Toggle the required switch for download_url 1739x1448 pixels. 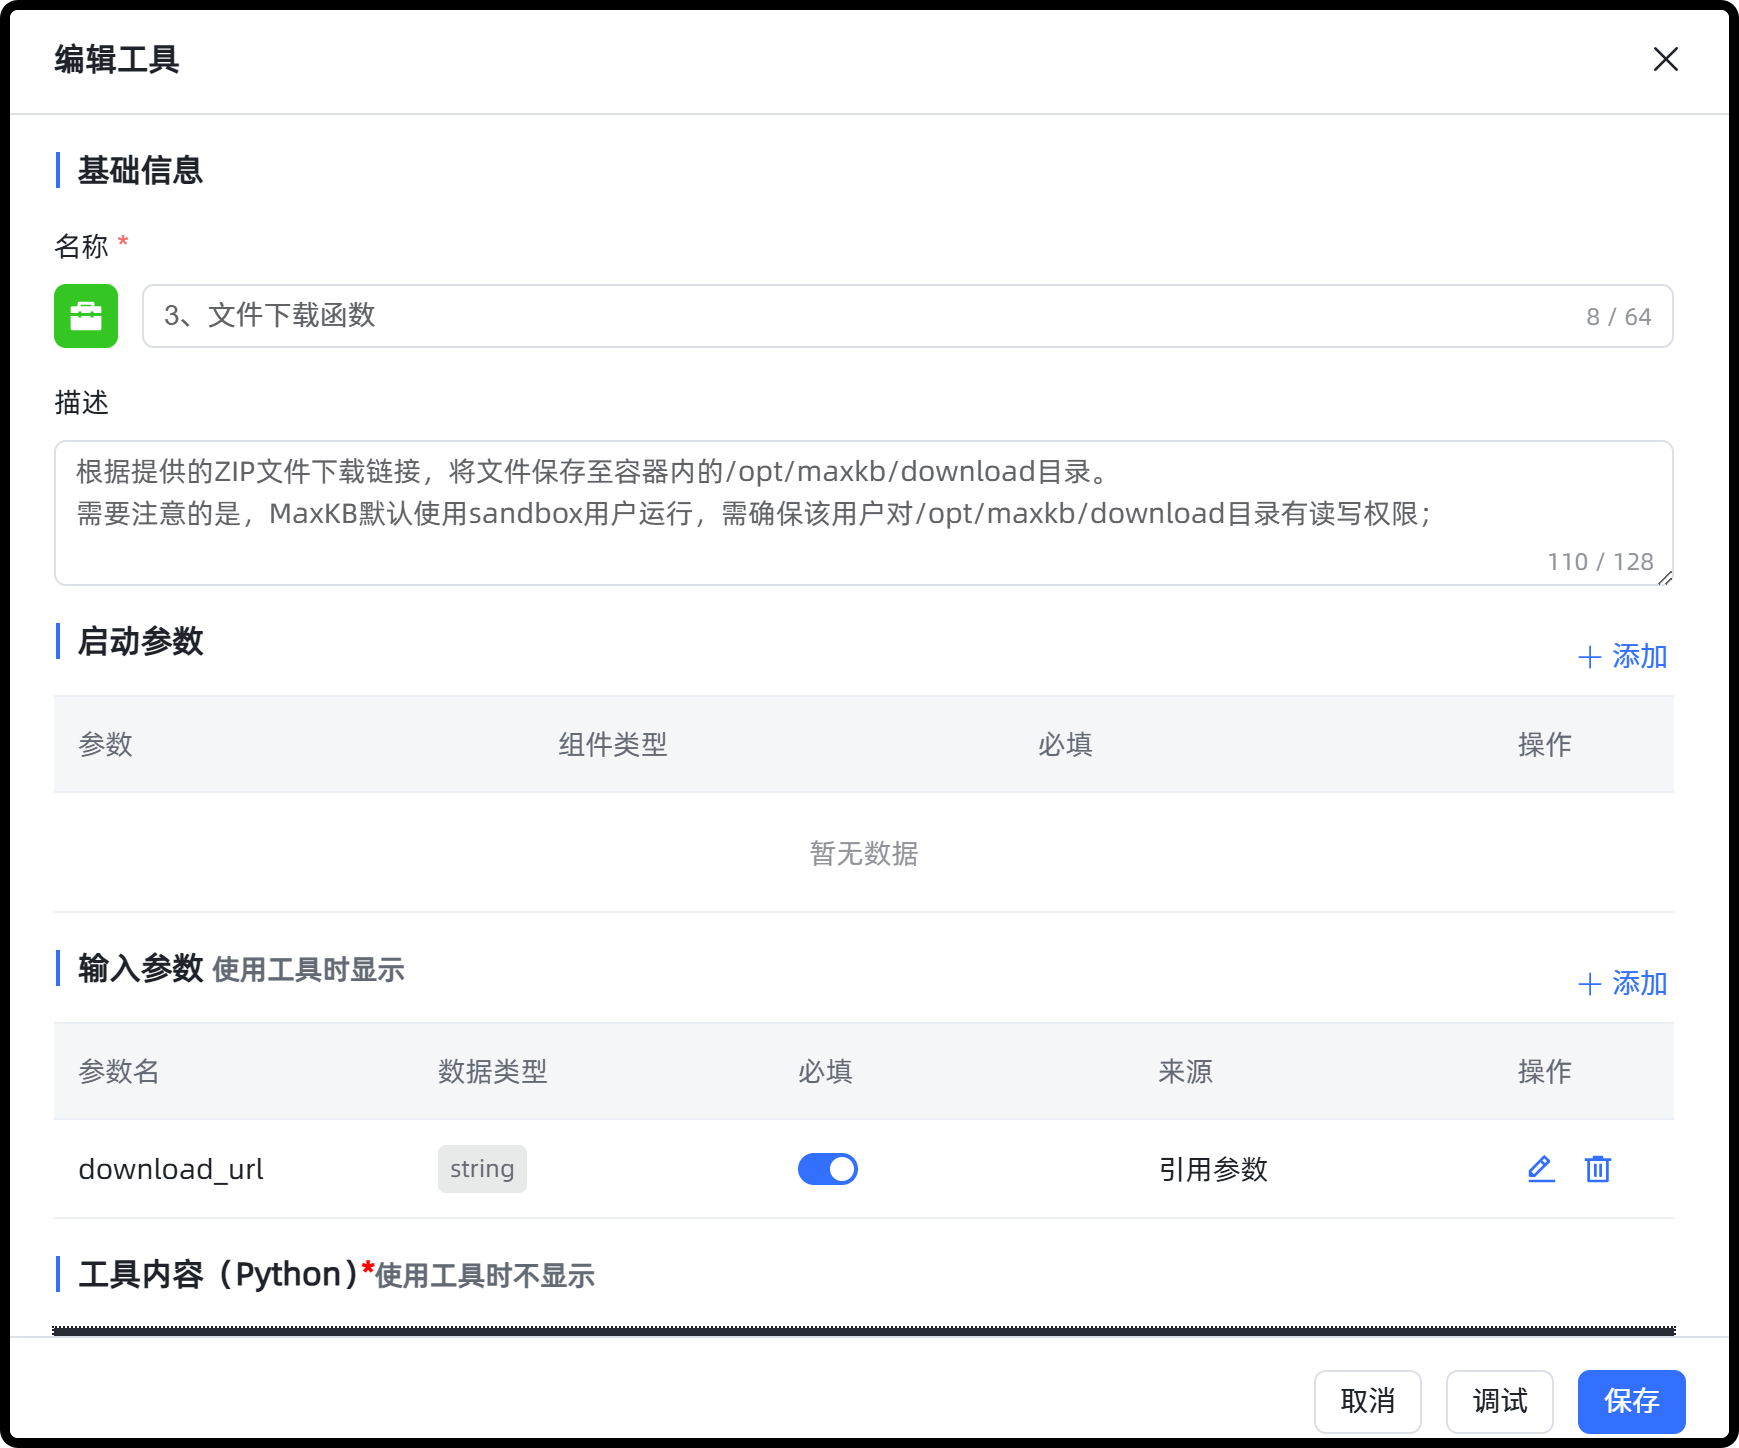click(828, 1169)
